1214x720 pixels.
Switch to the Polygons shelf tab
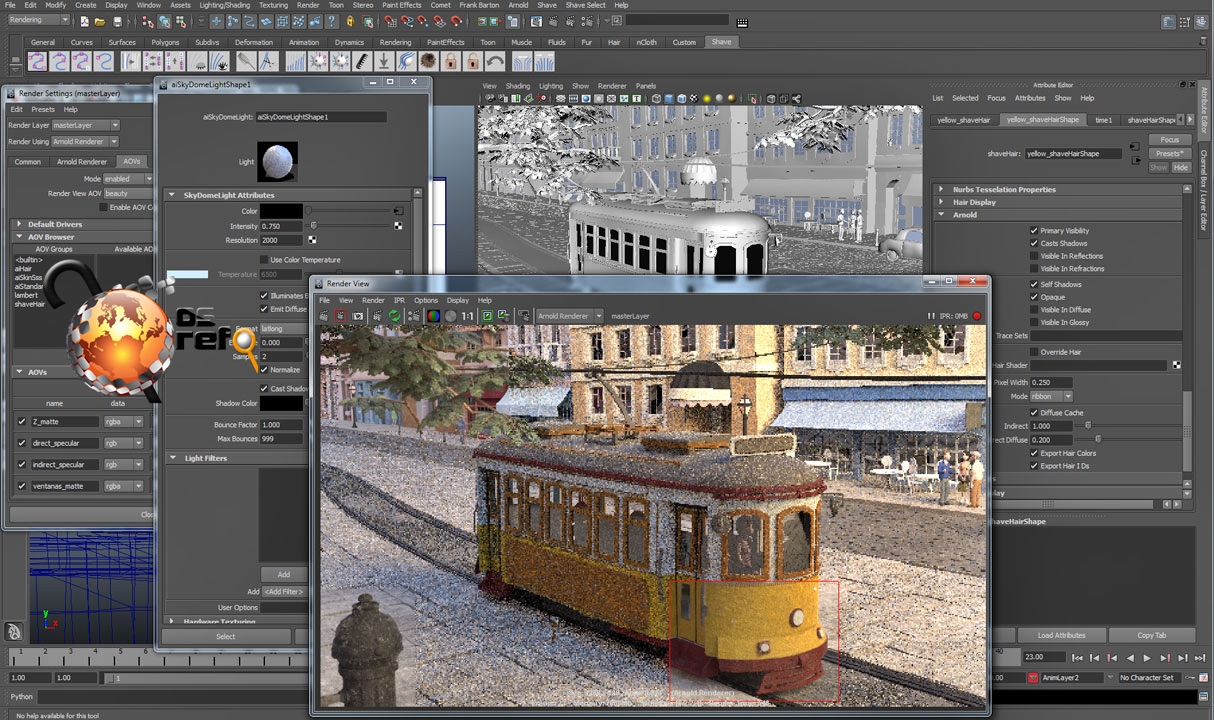tap(165, 42)
